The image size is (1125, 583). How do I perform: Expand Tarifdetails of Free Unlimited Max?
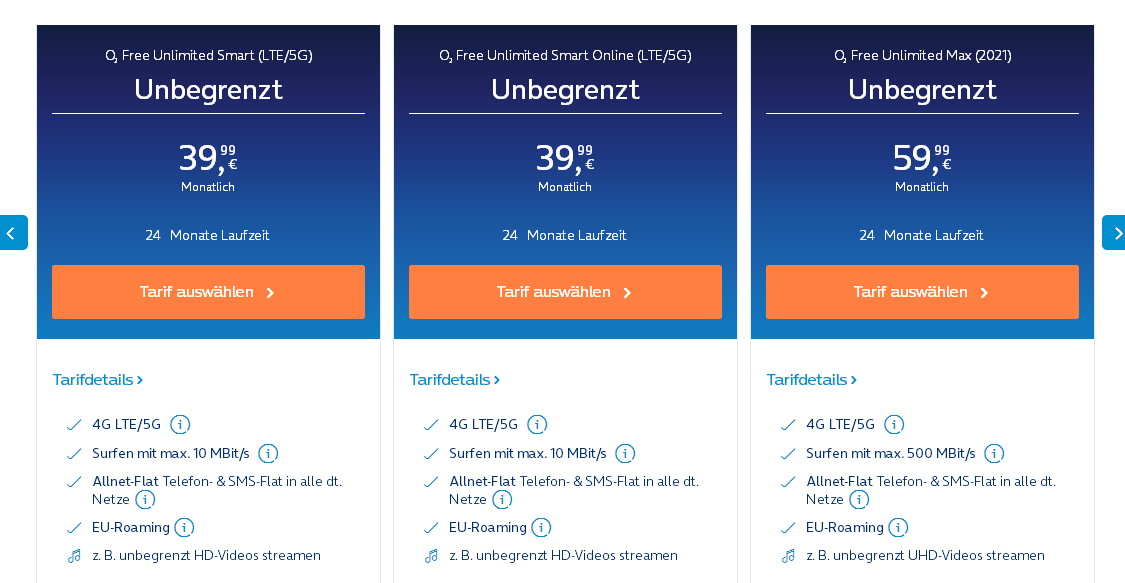811,379
